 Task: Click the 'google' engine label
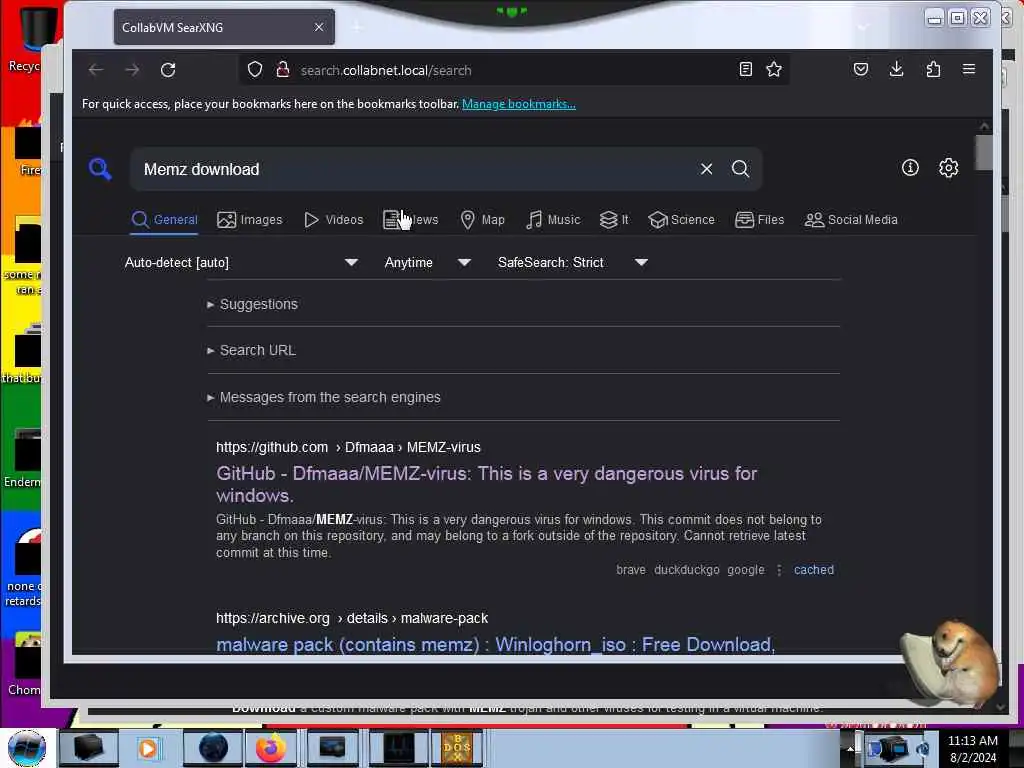[746, 570]
